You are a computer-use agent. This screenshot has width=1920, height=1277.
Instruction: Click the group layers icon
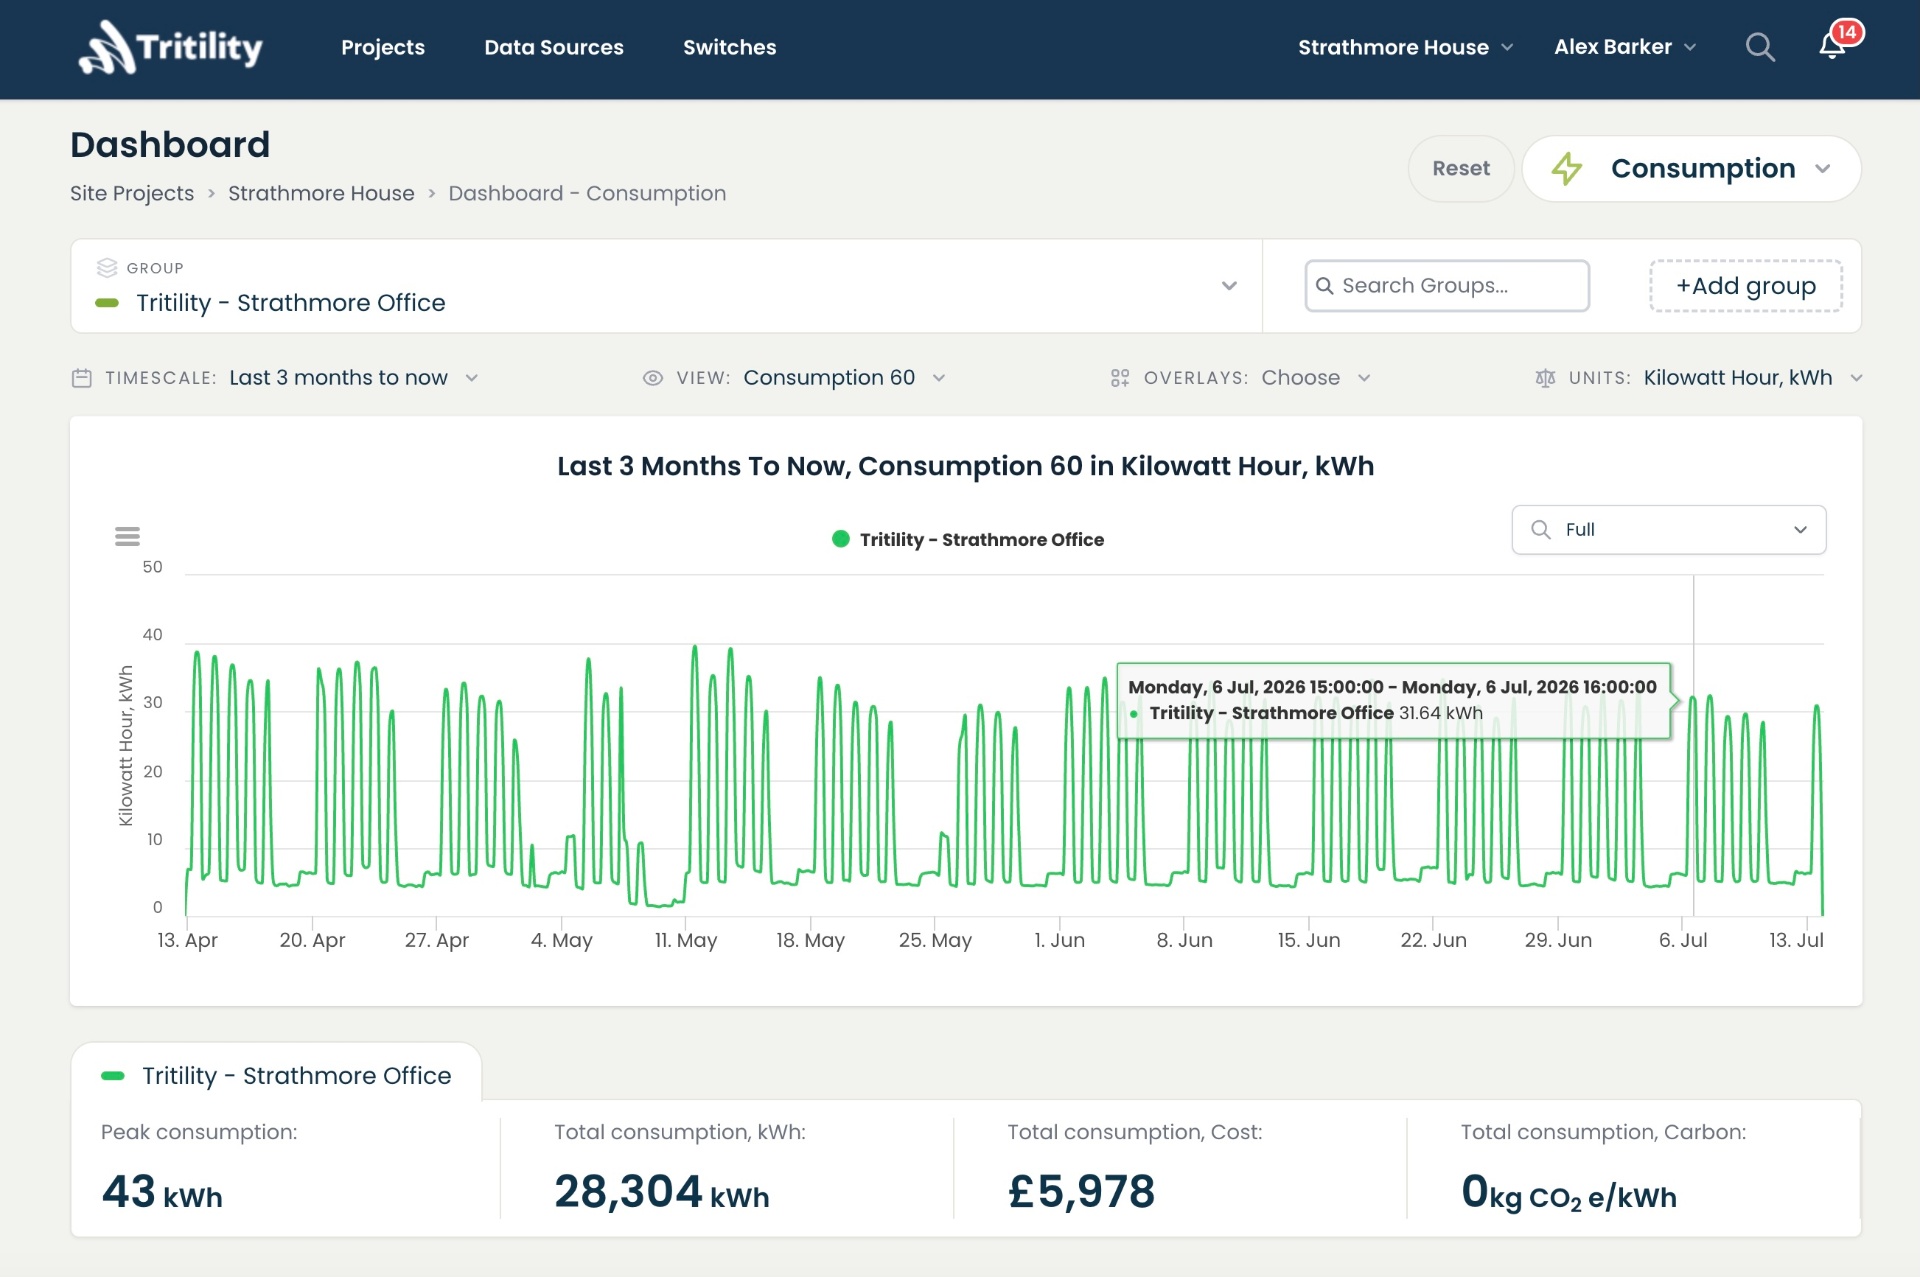[107, 268]
